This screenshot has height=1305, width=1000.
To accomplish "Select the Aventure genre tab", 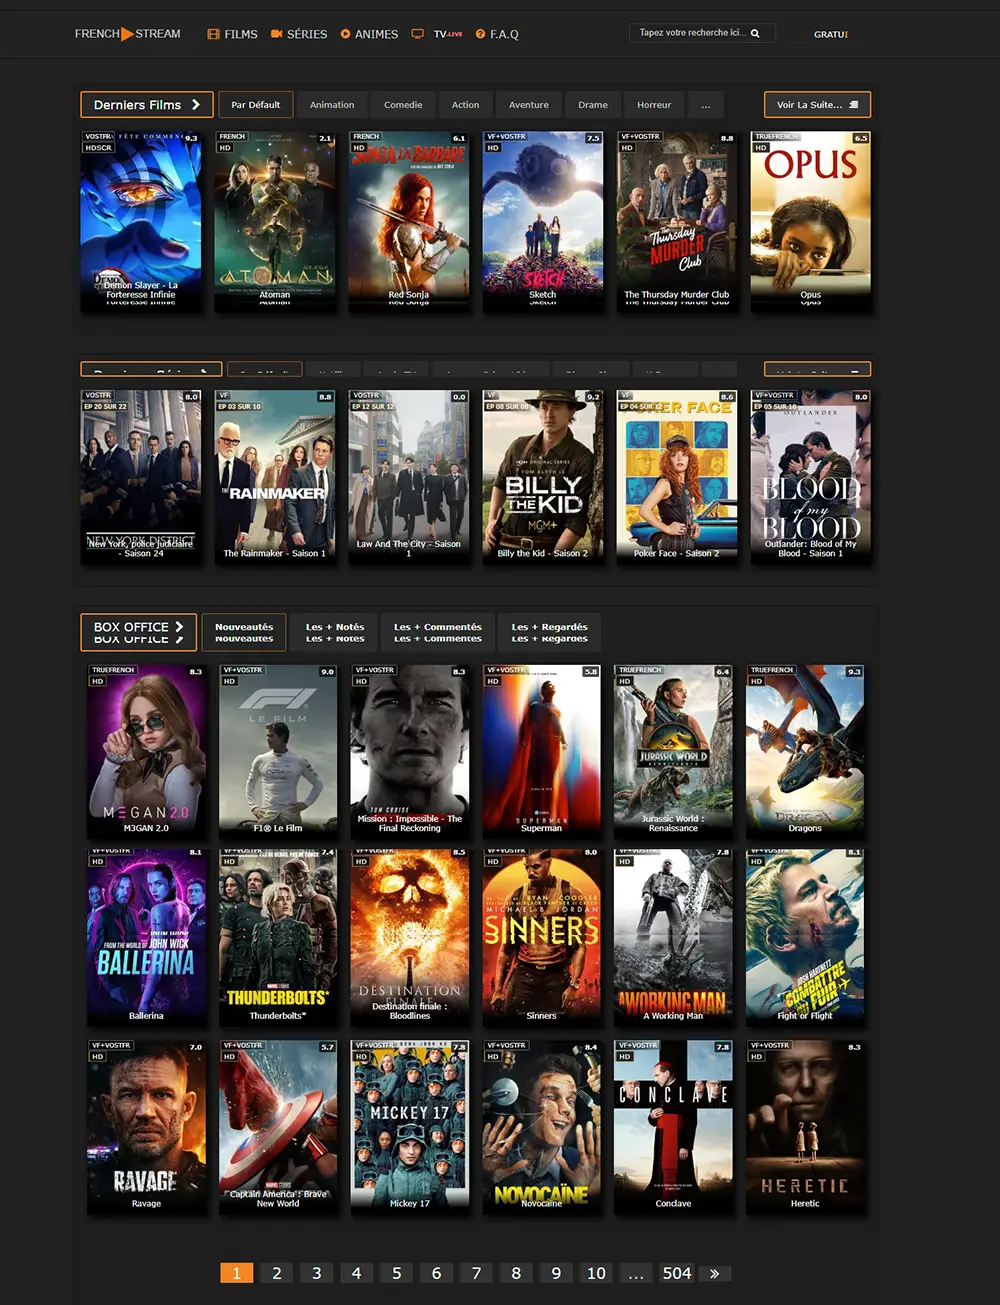I will coord(529,105).
